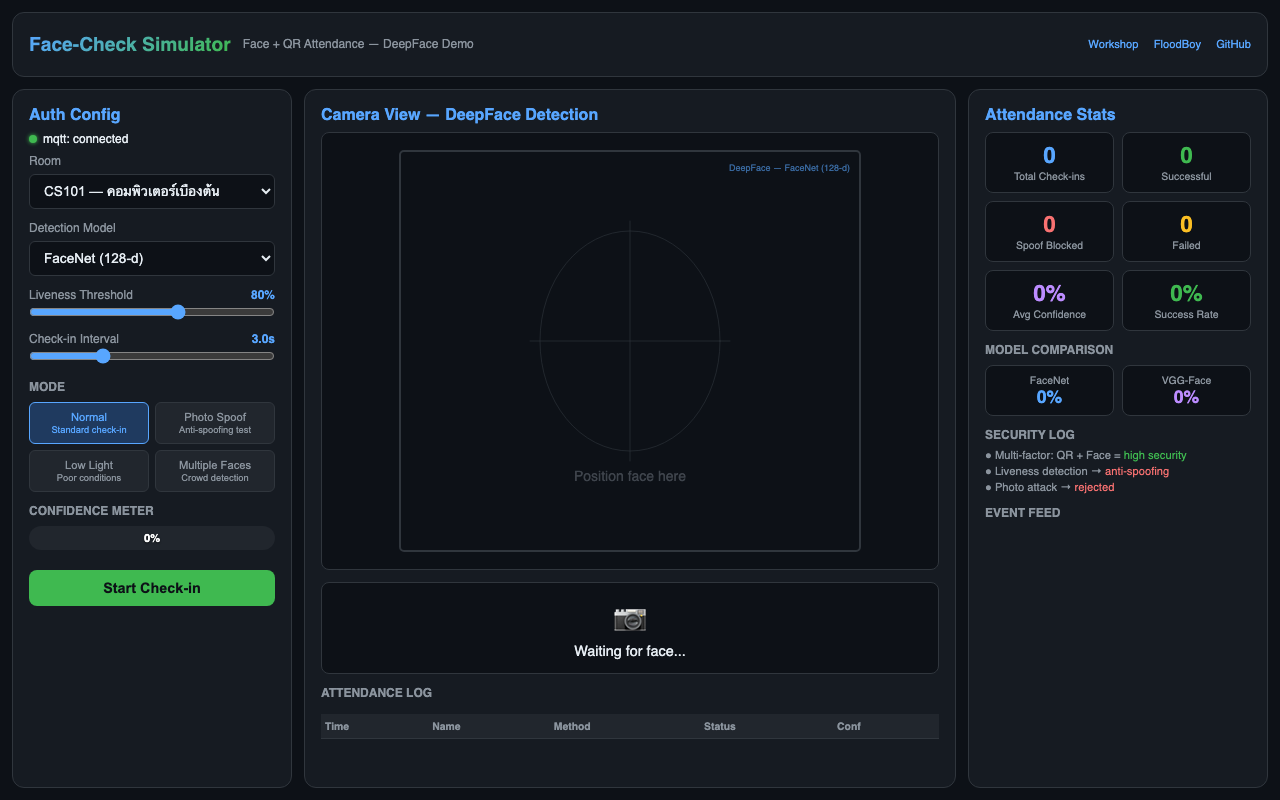Select the Spoof Blocked stat card
The width and height of the screenshot is (1280, 800).
pyautogui.click(x=1049, y=231)
